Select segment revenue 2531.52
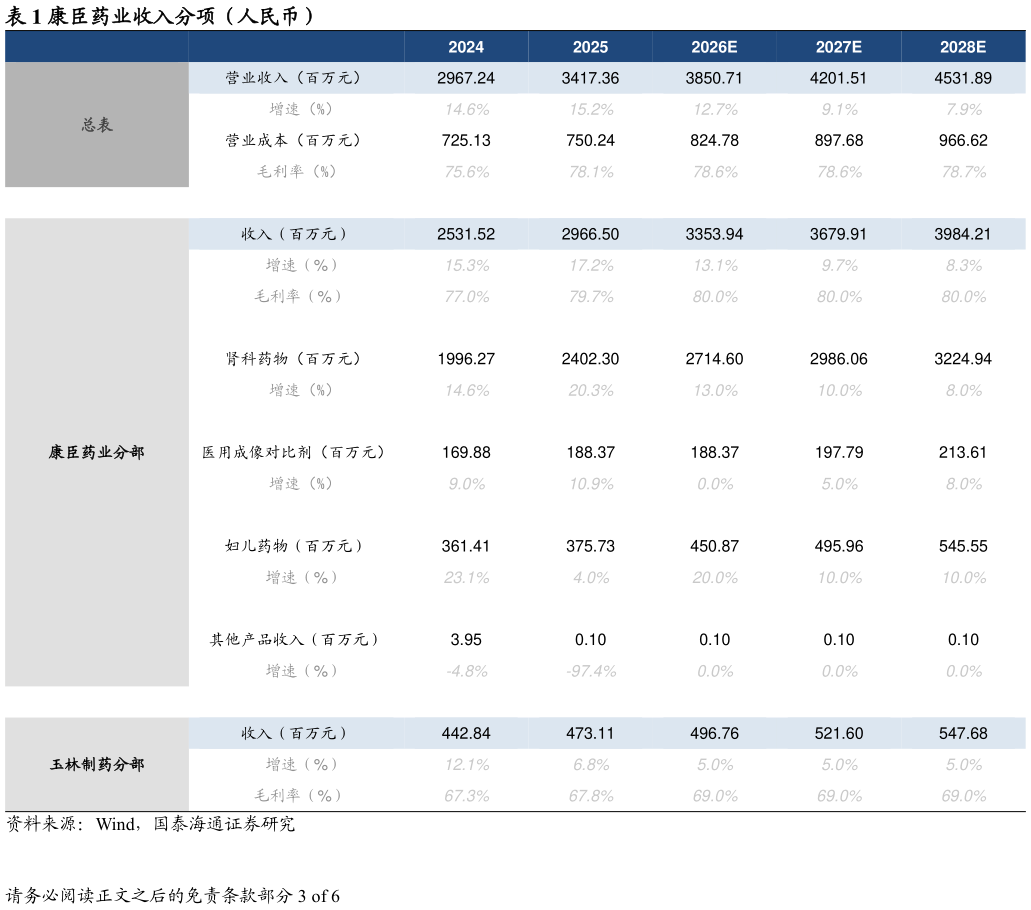The width and height of the screenshot is (1031, 910). point(466,234)
